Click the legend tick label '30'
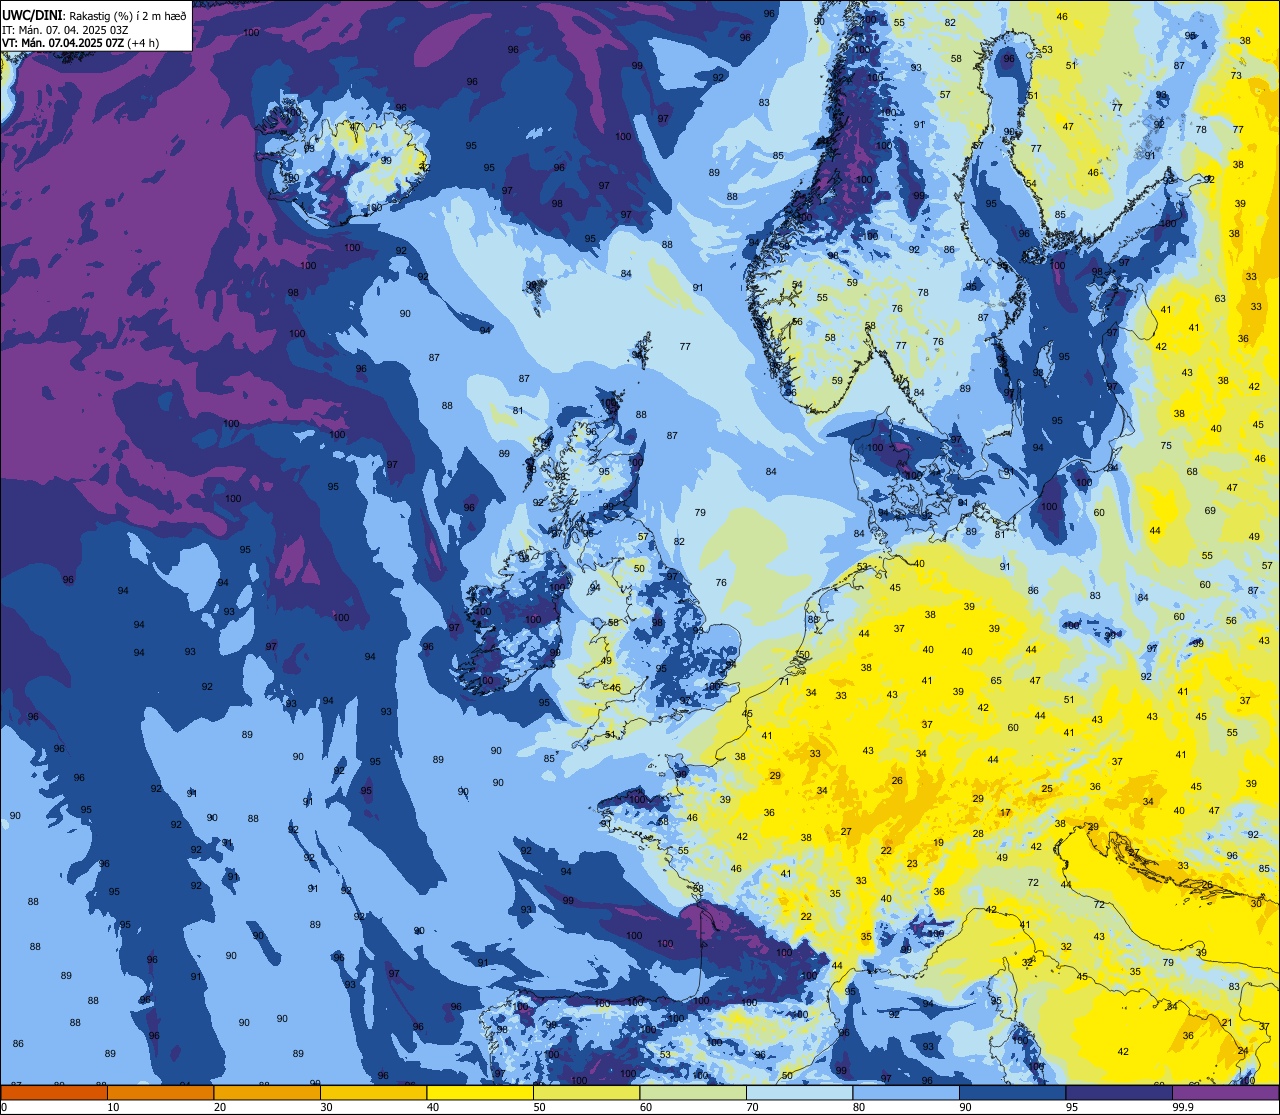 (326, 1107)
